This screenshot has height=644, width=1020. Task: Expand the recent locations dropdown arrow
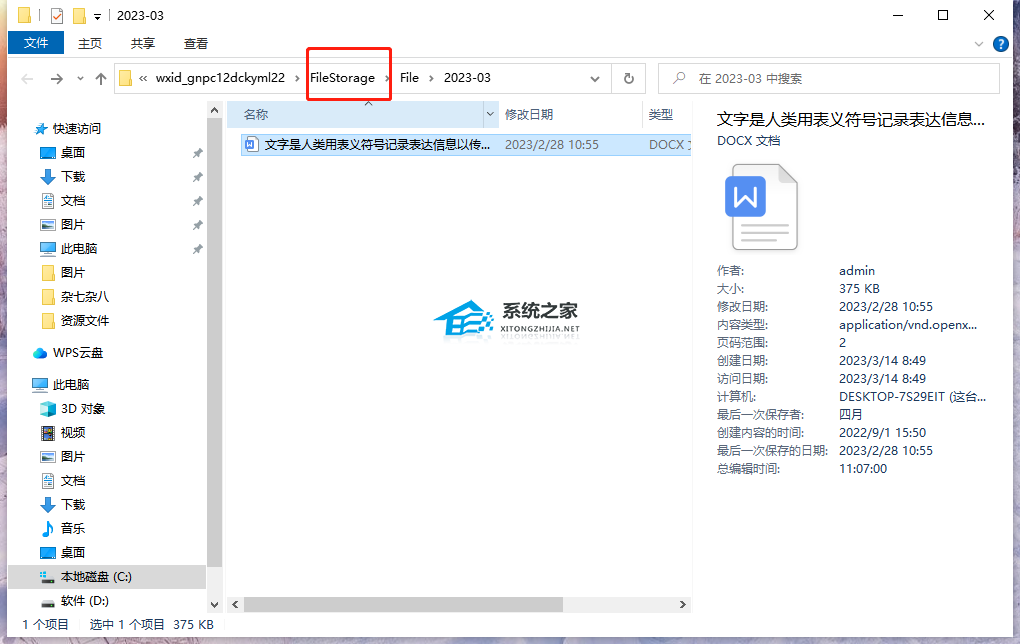click(x=79, y=79)
